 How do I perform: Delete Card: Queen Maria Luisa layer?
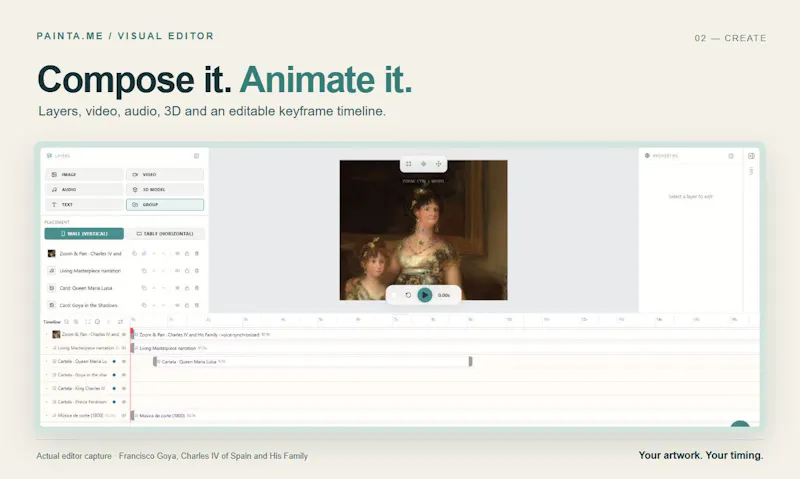tap(196, 288)
